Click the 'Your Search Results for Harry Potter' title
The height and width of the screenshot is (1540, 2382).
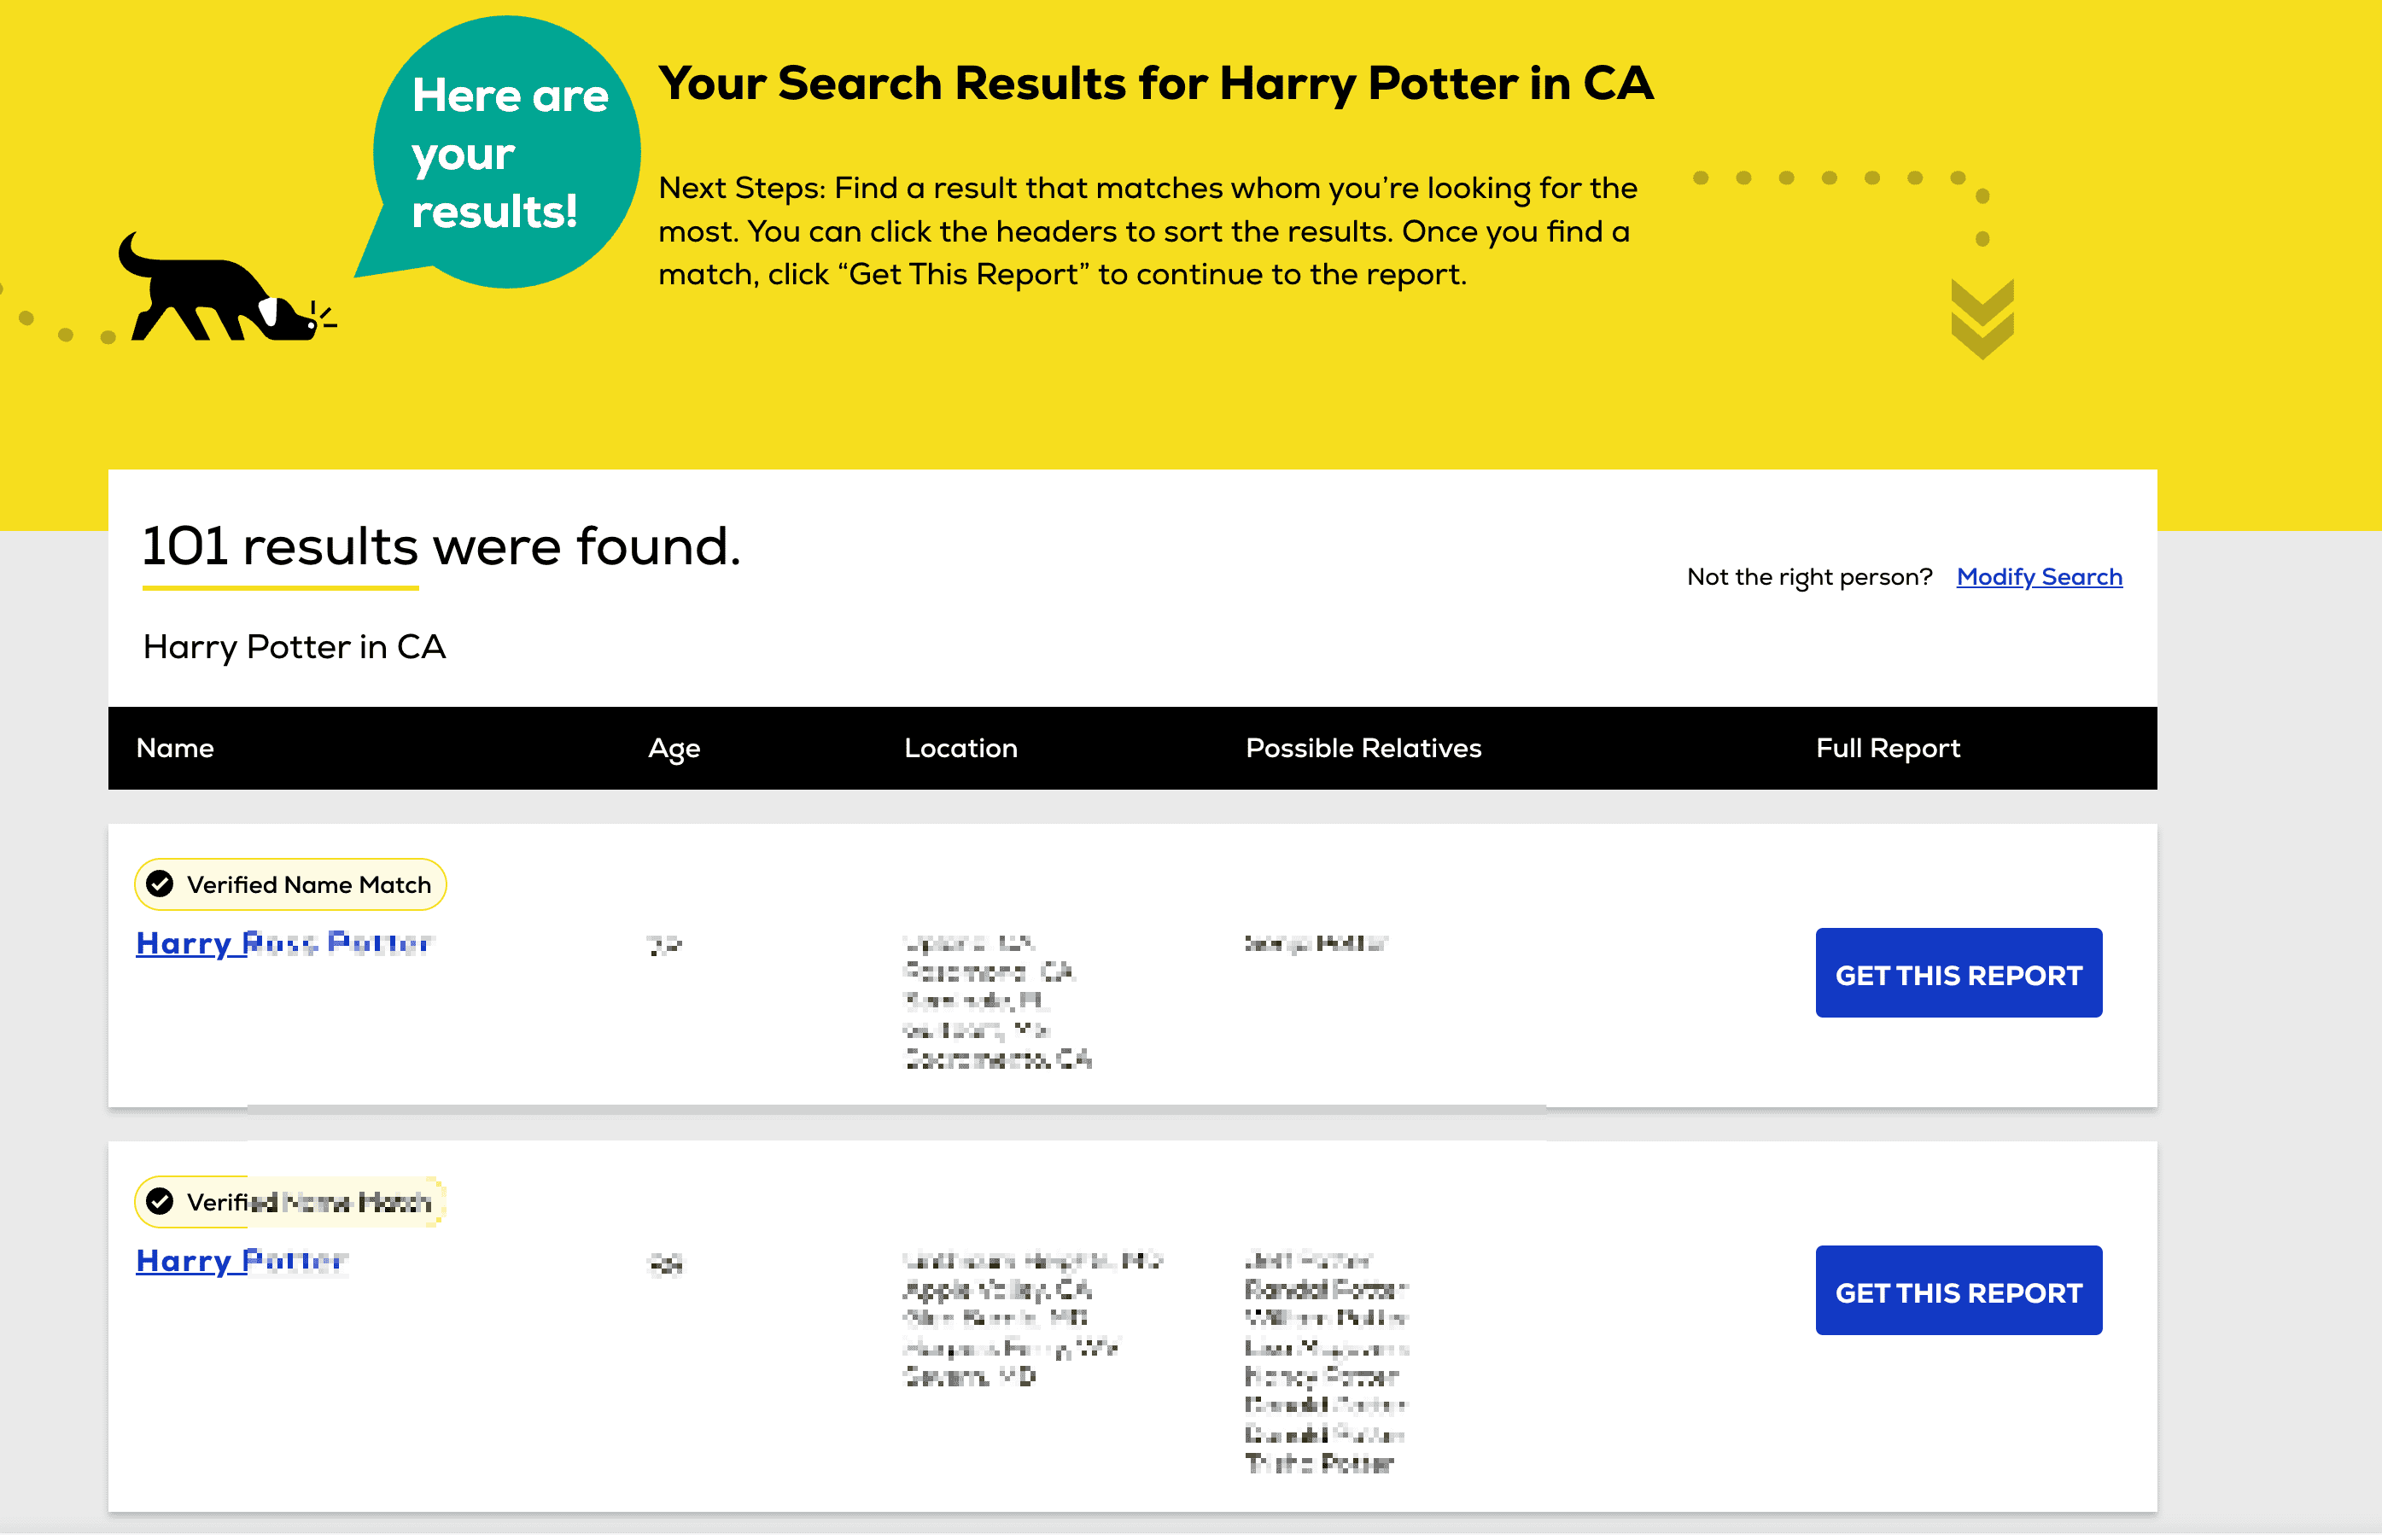click(1155, 83)
